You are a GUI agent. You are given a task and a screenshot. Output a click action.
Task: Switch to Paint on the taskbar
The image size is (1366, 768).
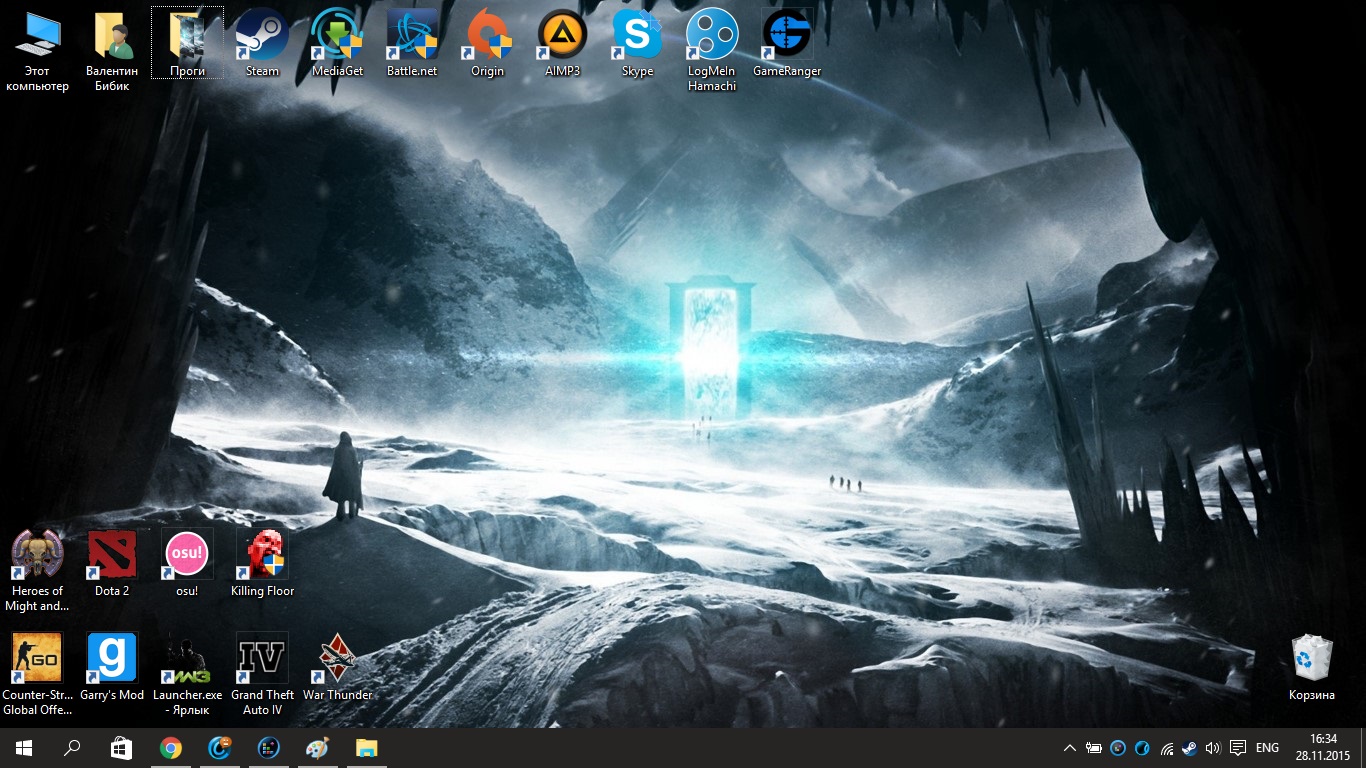click(x=317, y=748)
